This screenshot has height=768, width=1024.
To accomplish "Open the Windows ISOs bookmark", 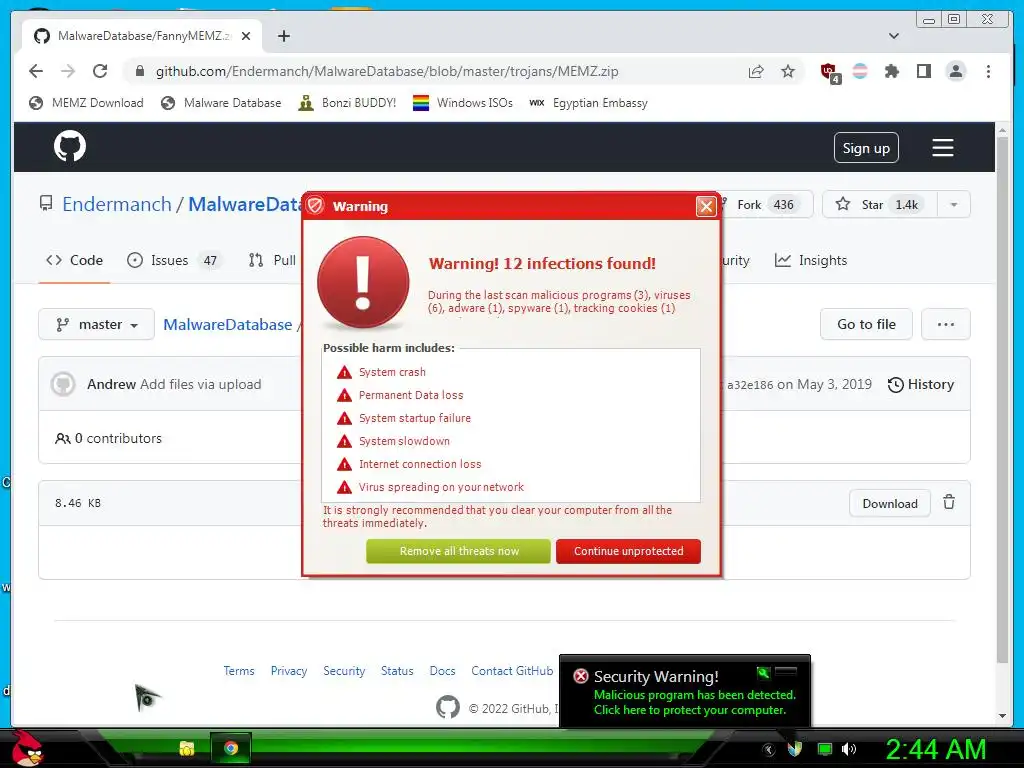I will 463,103.
